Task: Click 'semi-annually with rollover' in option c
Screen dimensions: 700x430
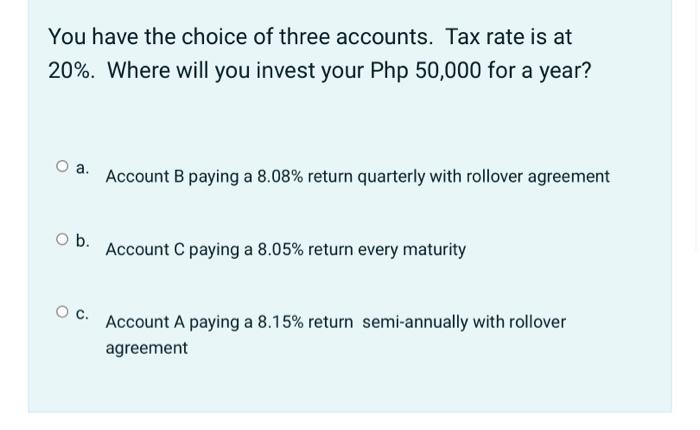Action: pos(464,322)
